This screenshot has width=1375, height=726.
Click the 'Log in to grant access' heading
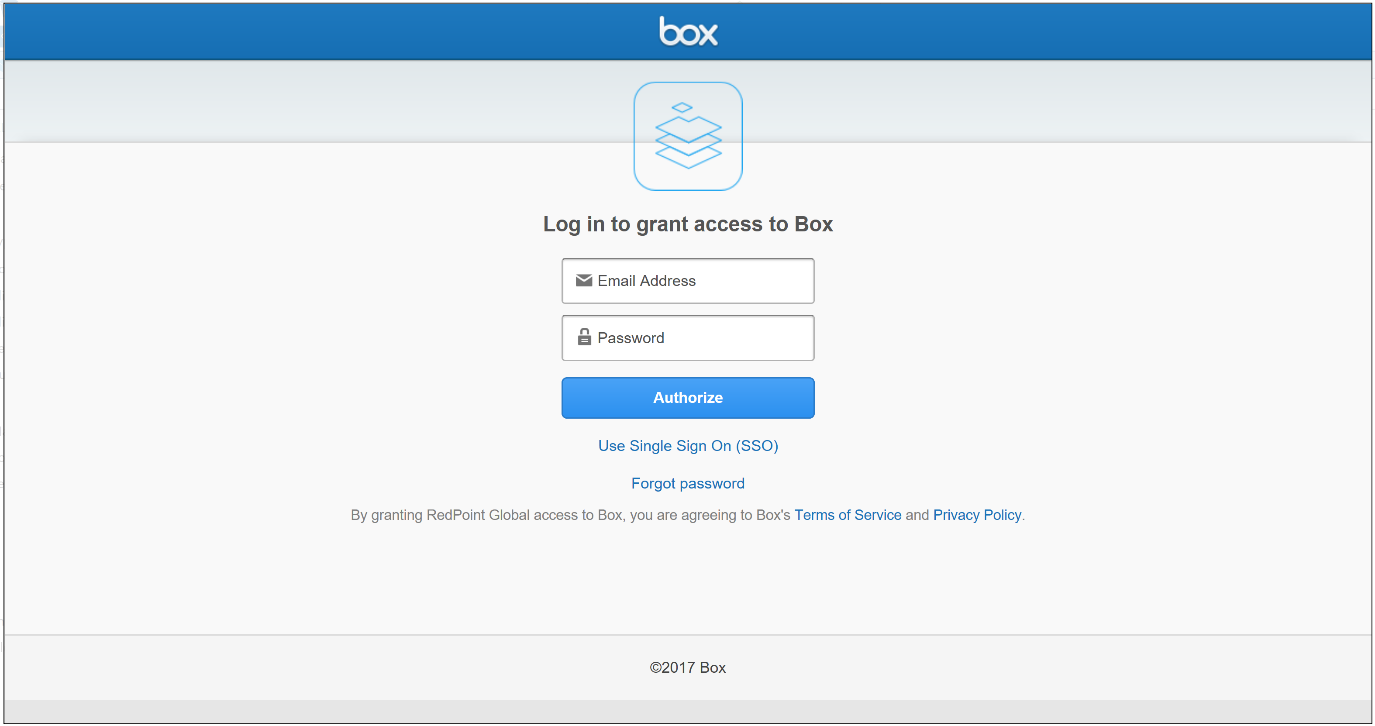[688, 224]
